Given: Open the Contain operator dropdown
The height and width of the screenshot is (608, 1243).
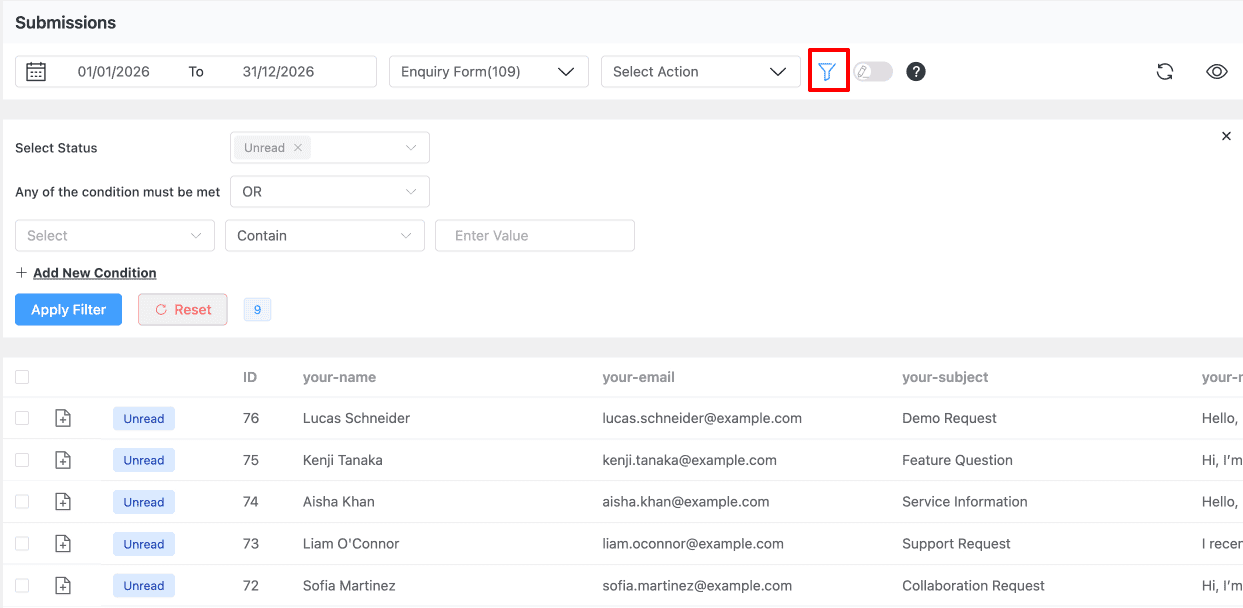Looking at the screenshot, I should tap(325, 236).
